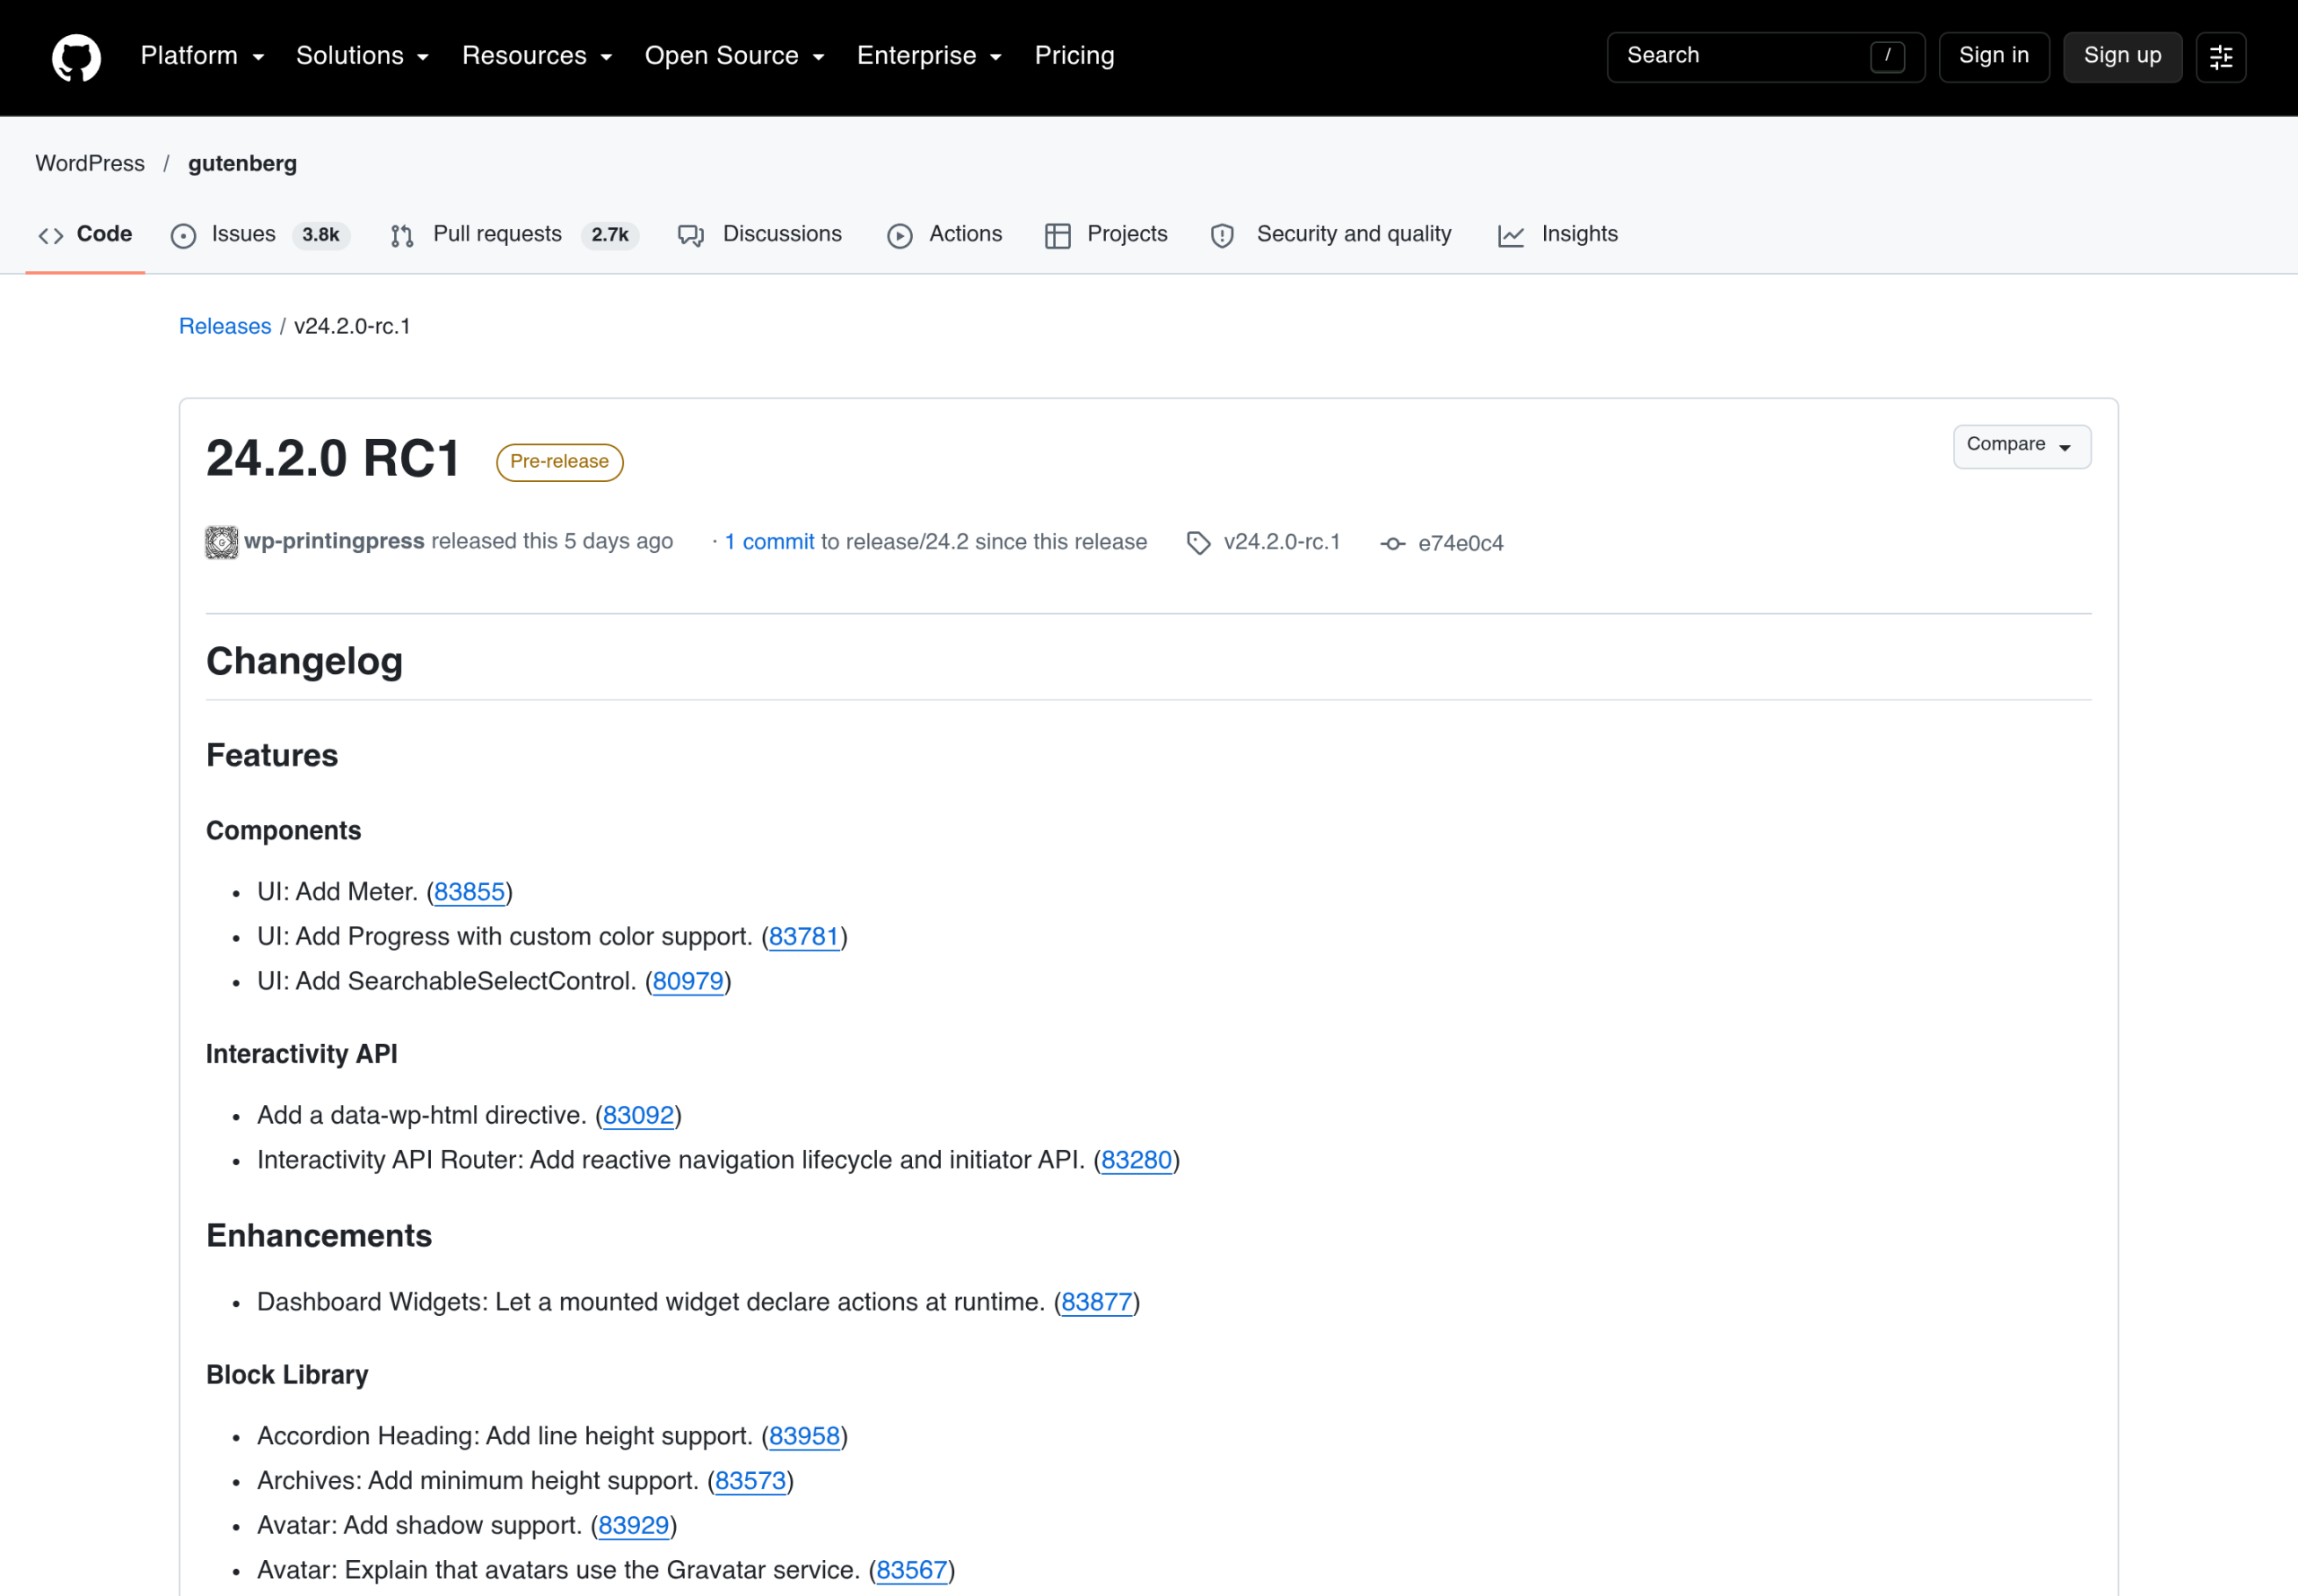Open the wp-printingpress profile link
Screen dimensions: 2298x1596
click(x=334, y=541)
